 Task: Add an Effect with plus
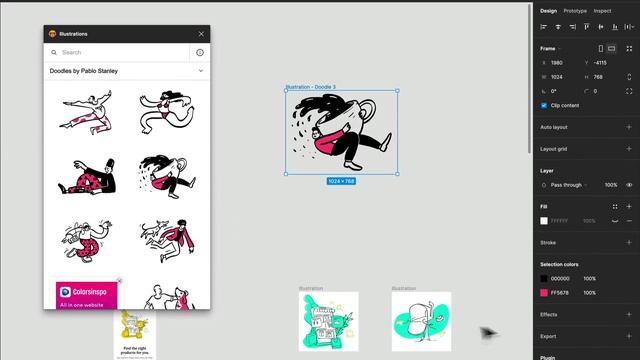point(629,315)
